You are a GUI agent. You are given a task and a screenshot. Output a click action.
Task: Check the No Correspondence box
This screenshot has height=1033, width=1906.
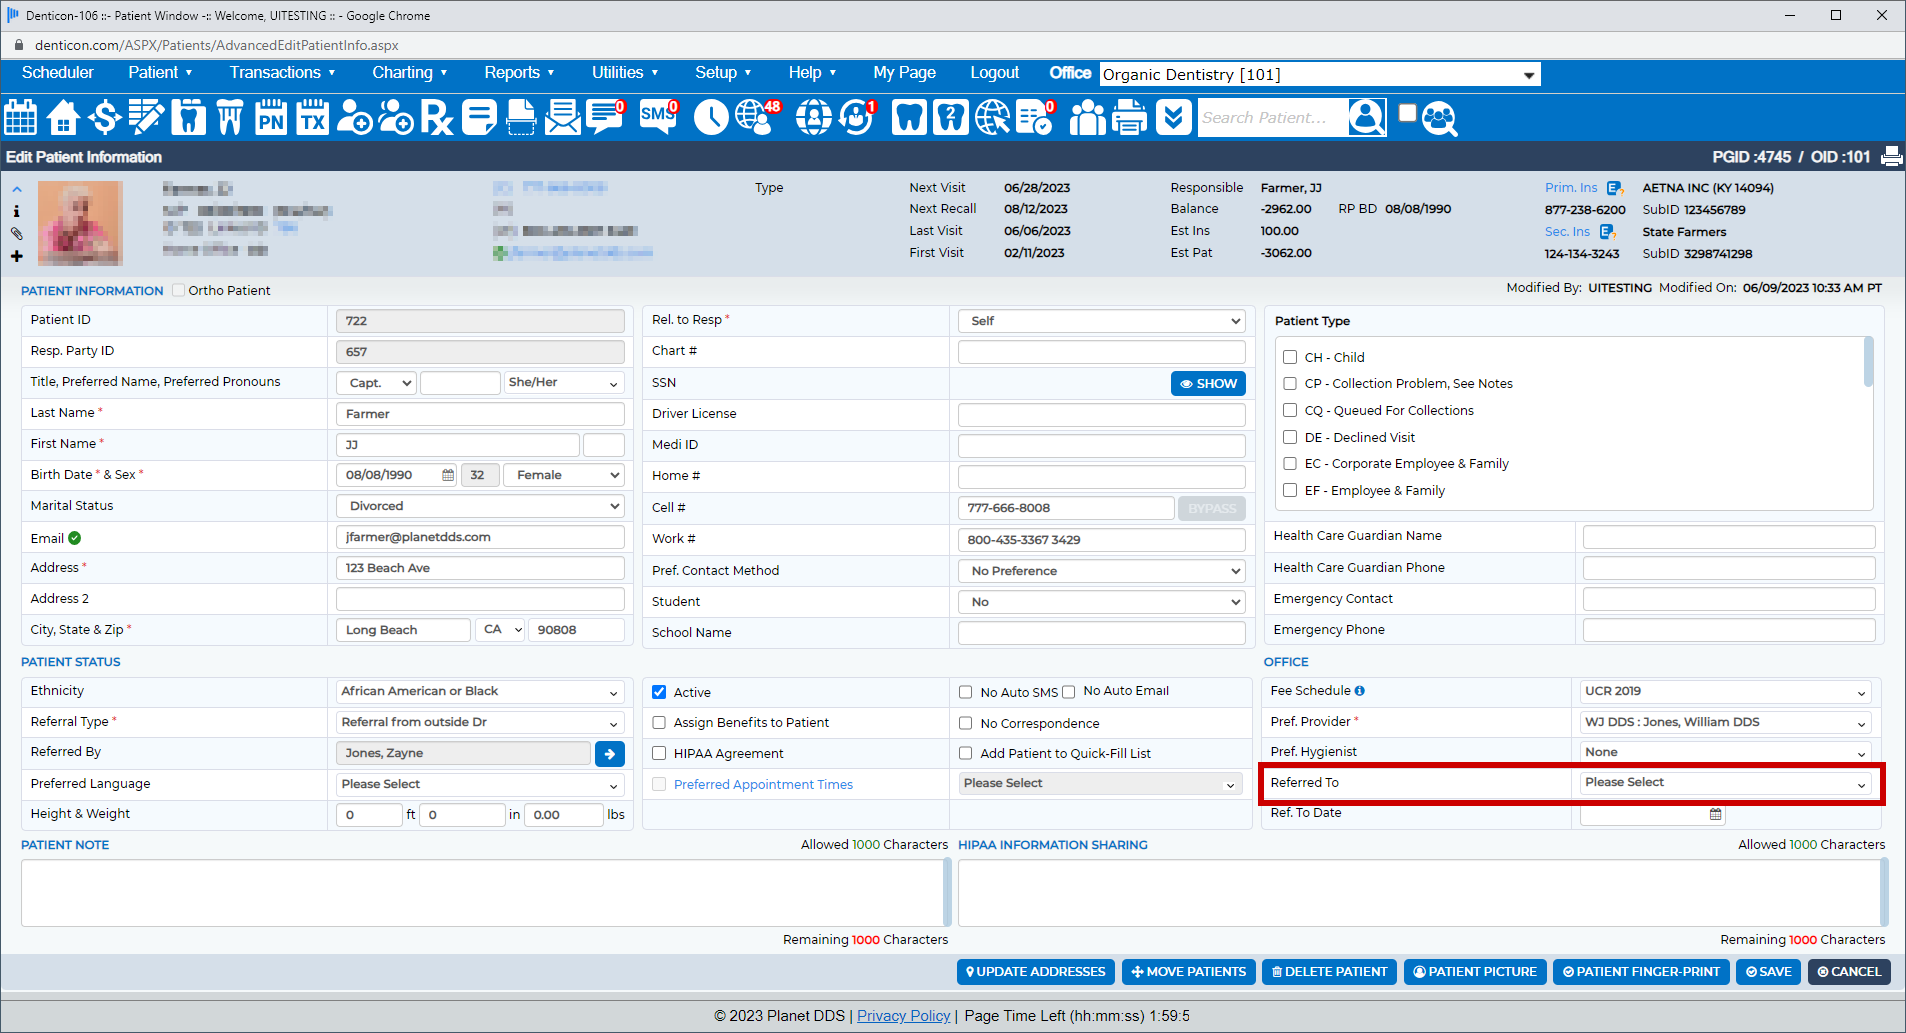click(965, 723)
